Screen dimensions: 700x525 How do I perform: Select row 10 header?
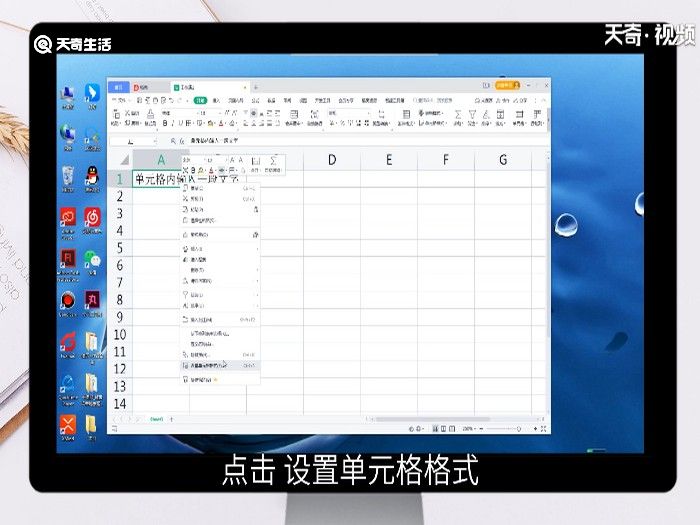pos(120,334)
